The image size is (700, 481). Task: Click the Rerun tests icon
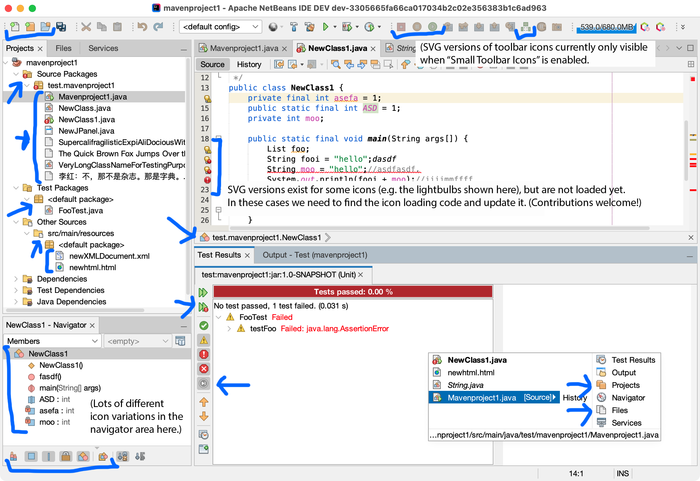tap(204, 292)
